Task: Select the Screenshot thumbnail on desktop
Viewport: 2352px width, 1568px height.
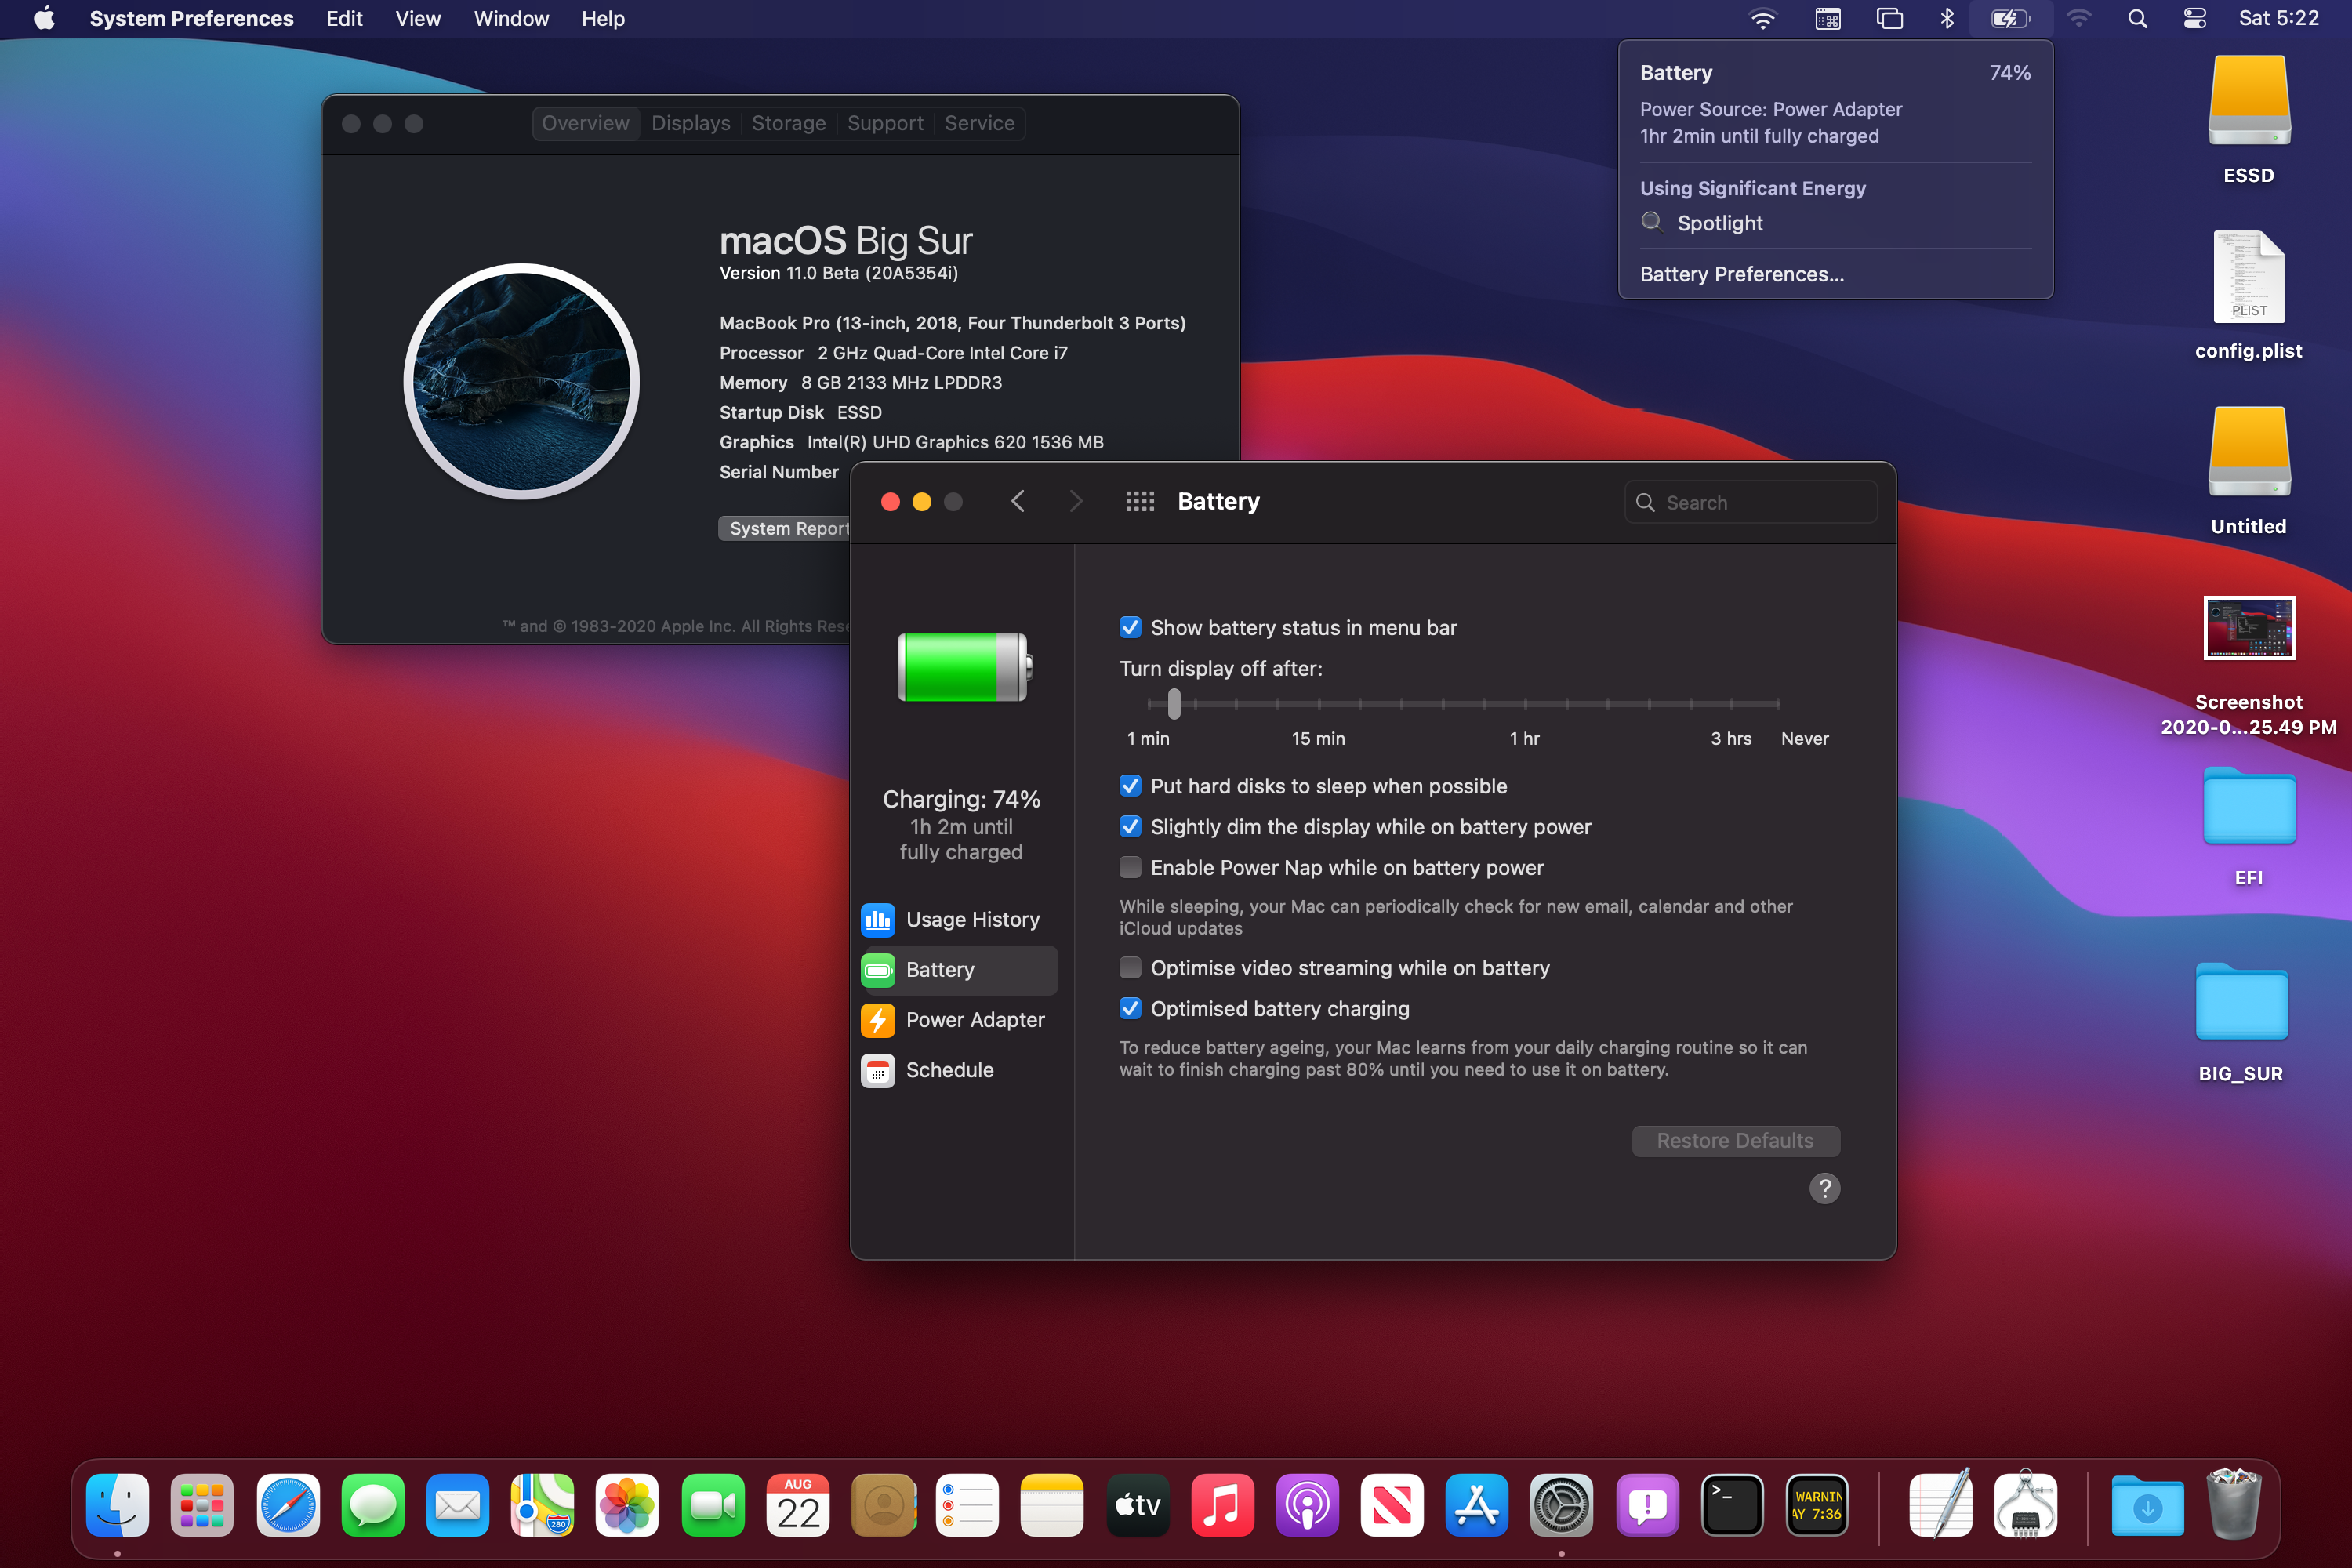Action: tap(2249, 628)
